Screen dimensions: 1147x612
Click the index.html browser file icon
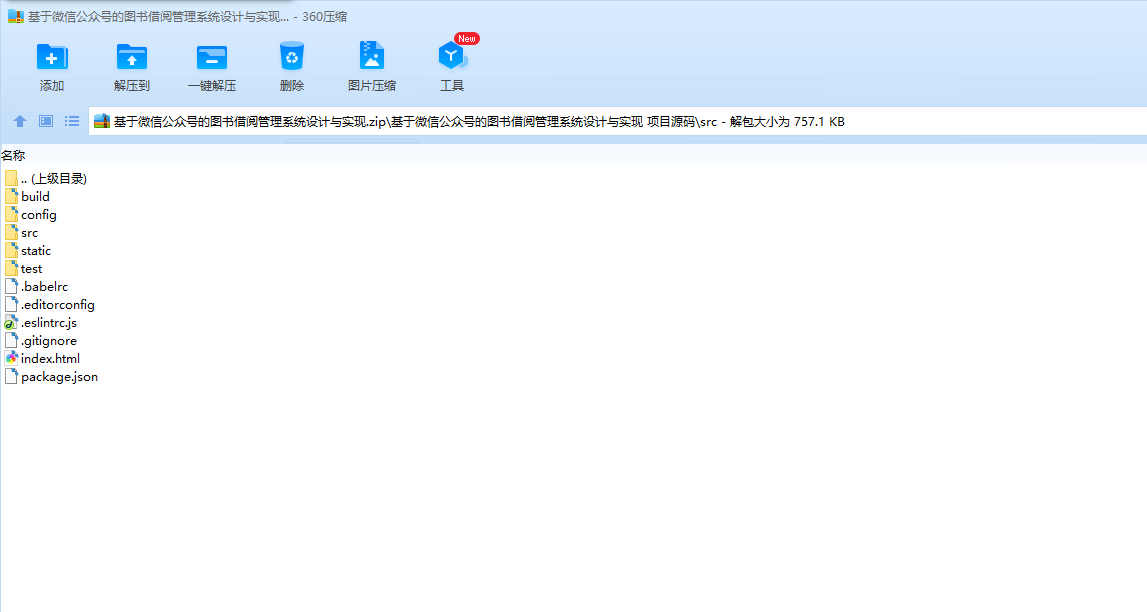point(11,358)
